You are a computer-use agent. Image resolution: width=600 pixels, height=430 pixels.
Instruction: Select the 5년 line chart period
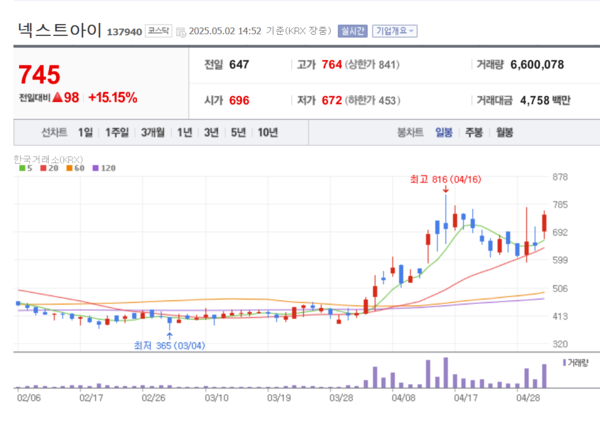(238, 132)
